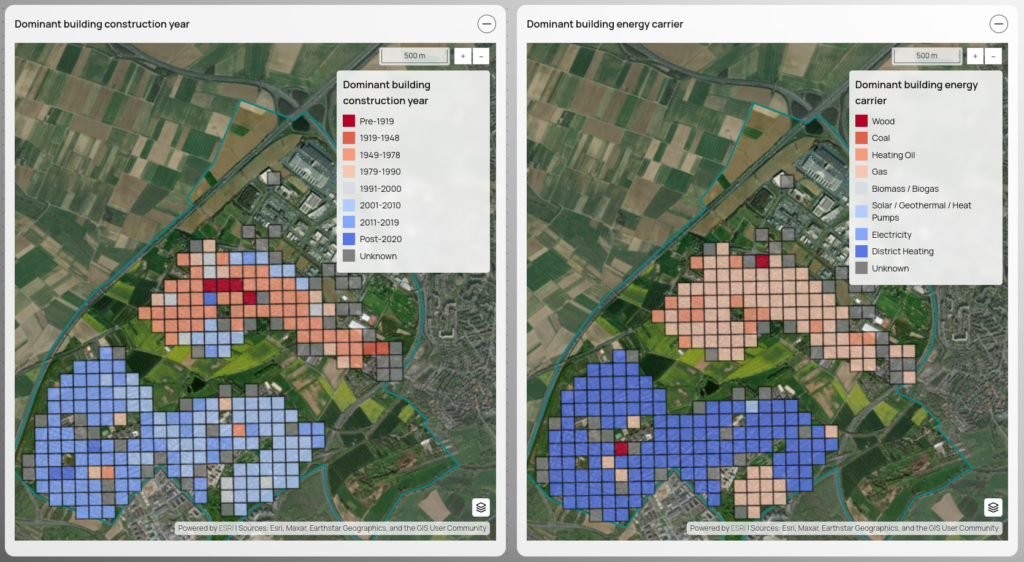Click the Post-2020 legend color swatch
The height and width of the screenshot is (562, 1024).
pos(349,239)
